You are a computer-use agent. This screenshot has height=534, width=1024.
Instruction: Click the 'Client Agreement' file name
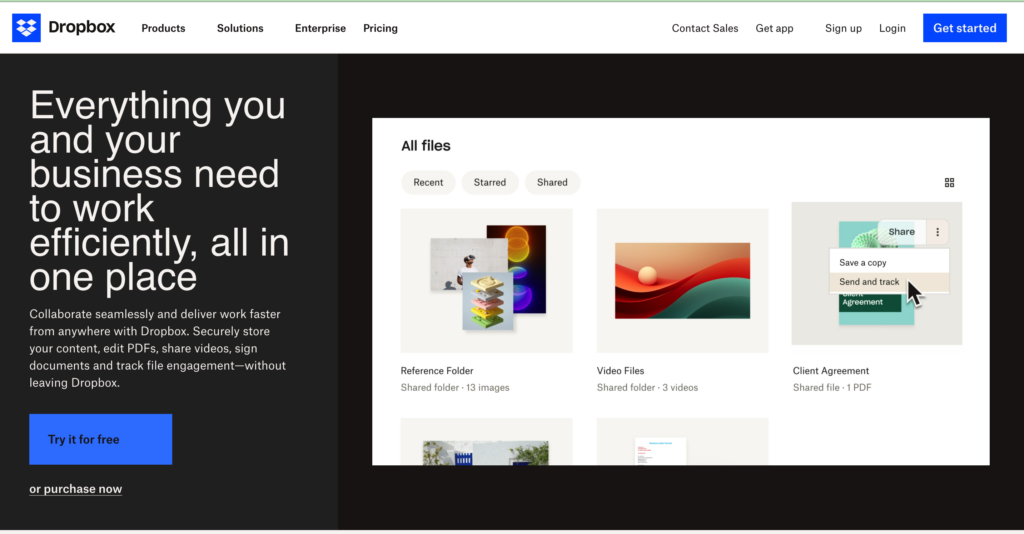coord(831,371)
